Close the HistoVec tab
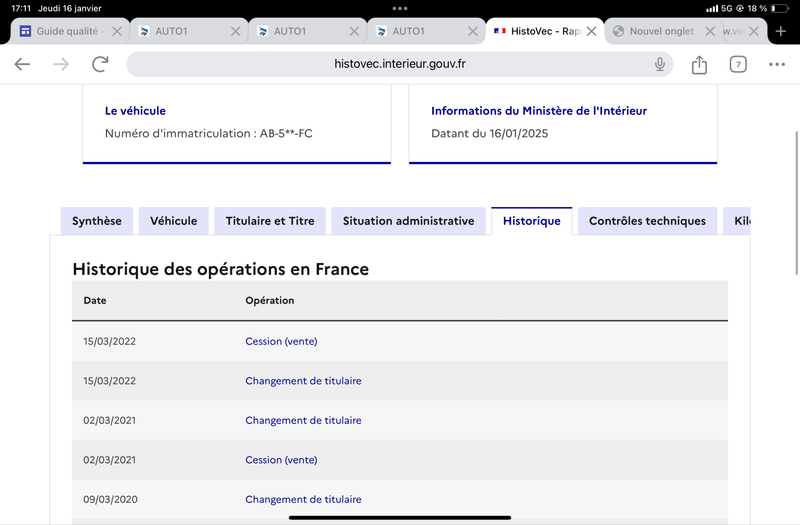Screen dimensions: 800x525 (x=591, y=31)
